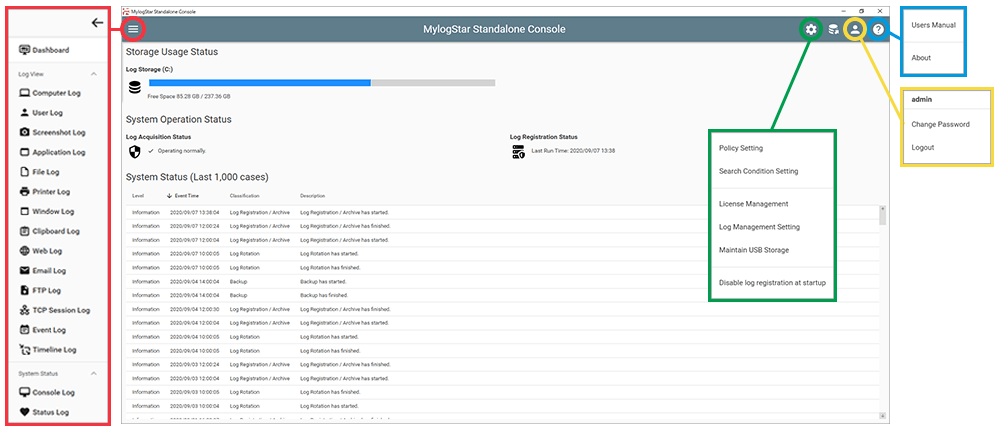Open Users Manual from help menu
The width and height of the screenshot is (1000, 432).
tap(932, 24)
